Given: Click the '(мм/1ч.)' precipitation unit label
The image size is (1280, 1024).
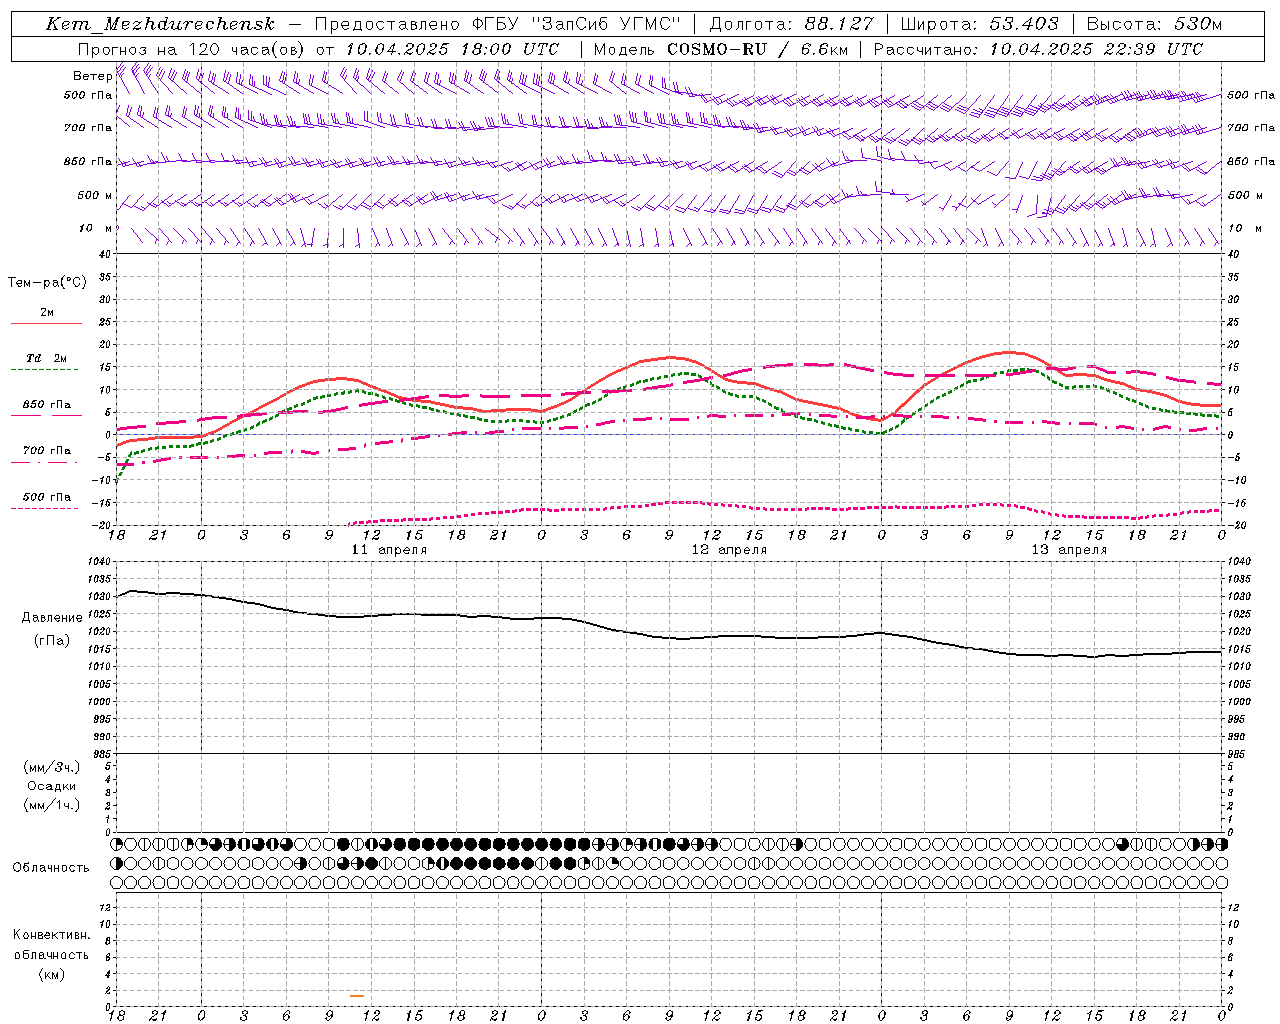Looking at the screenshot, I should 52,805.
